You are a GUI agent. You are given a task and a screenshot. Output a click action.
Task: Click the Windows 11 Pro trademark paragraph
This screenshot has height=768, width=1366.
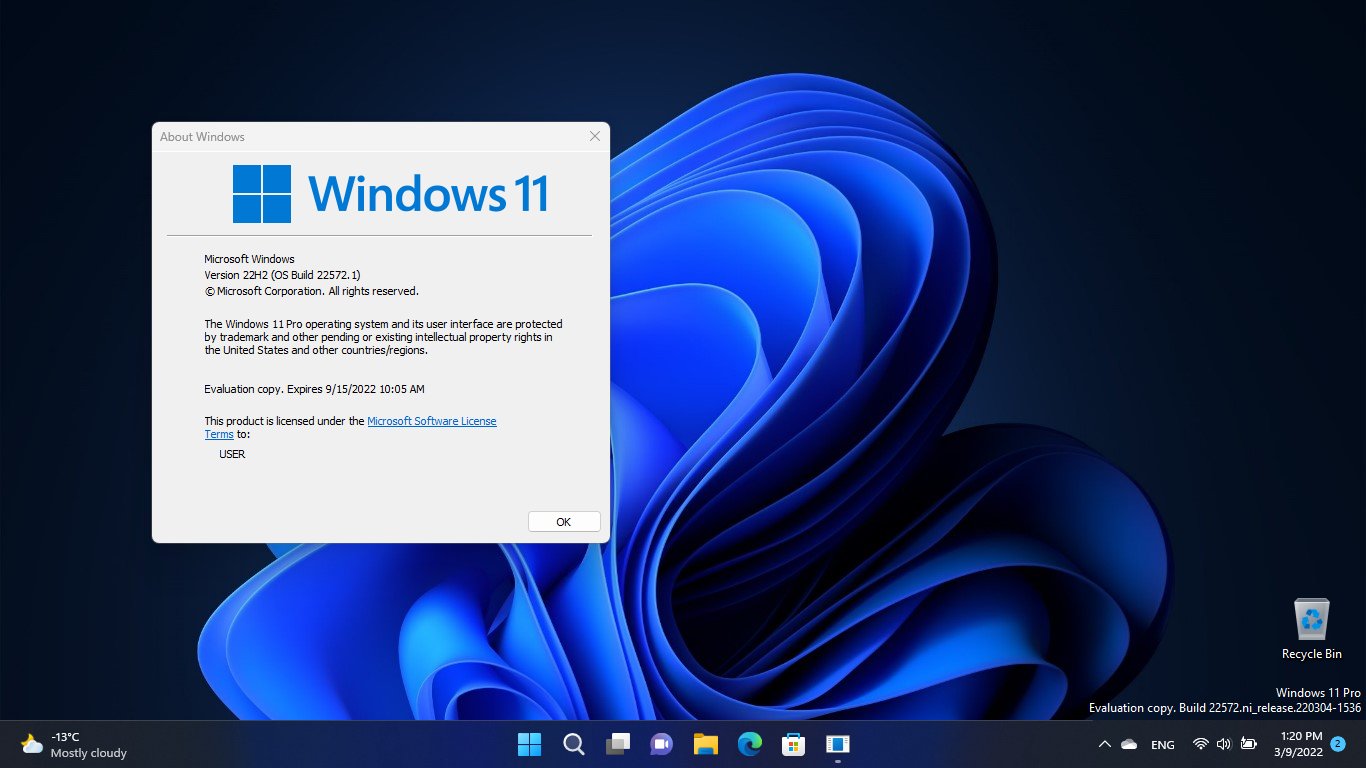(x=383, y=337)
